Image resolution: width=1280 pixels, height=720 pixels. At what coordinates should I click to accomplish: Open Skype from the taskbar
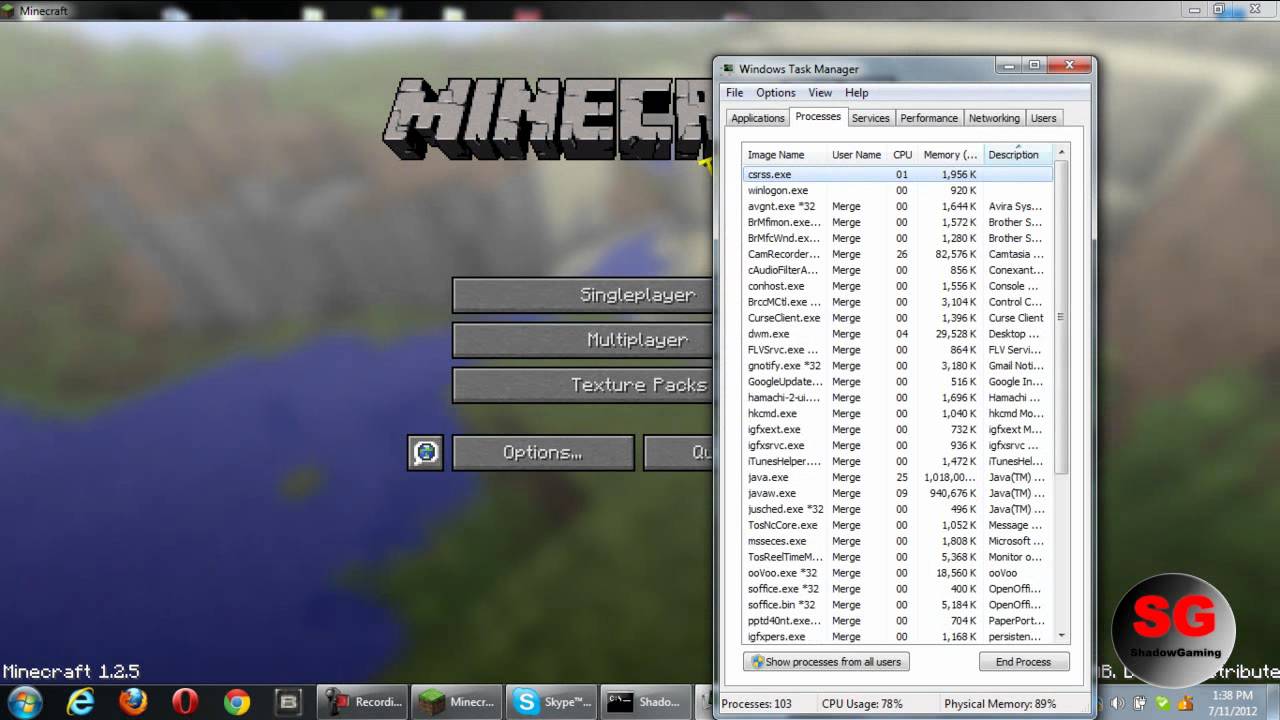click(552, 702)
